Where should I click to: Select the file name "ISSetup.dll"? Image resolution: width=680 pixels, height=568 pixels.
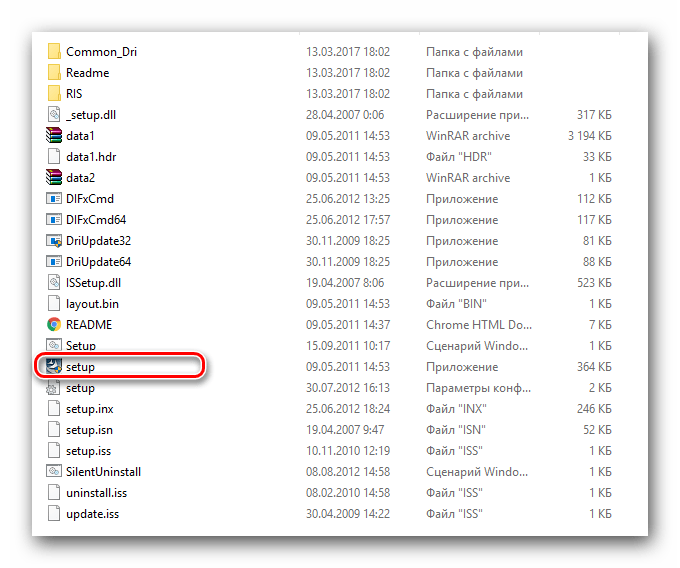tap(93, 283)
